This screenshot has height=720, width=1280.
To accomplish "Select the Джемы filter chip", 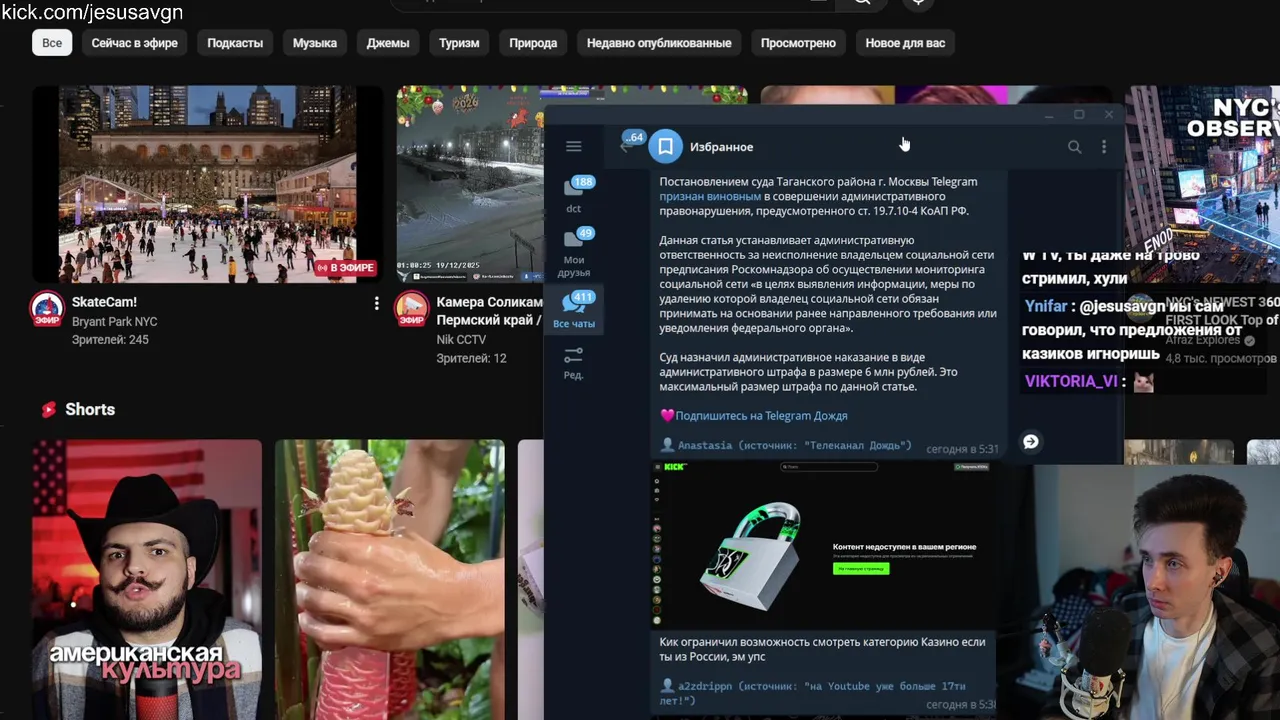I will [x=388, y=43].
